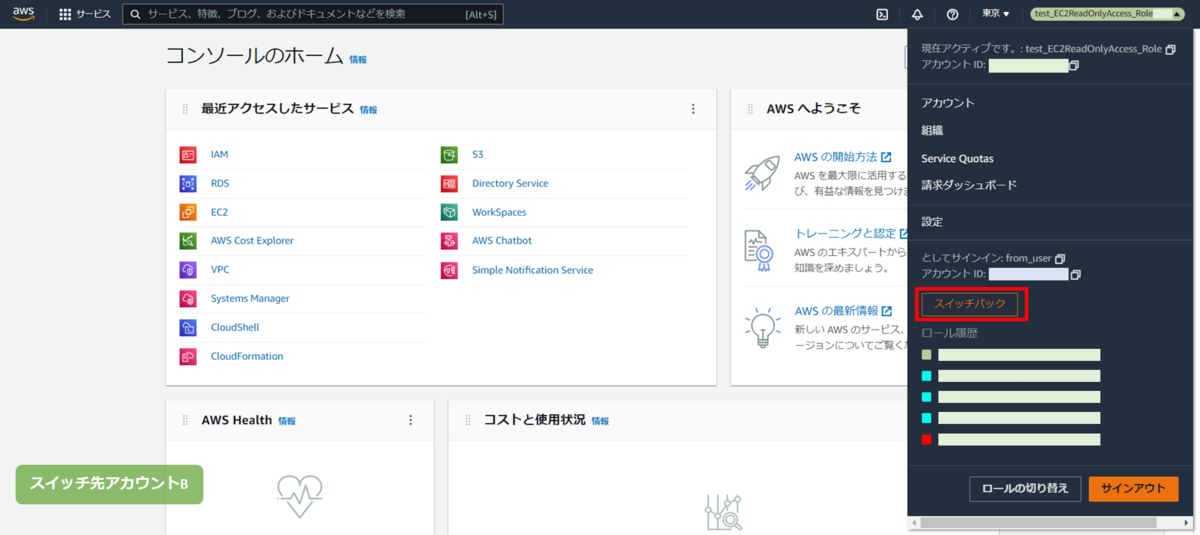Screen dimensions: 1200x535
Task: Click 情報 next to コンソールのホーム
Action: pyautogui.click(x=358, y=60)
